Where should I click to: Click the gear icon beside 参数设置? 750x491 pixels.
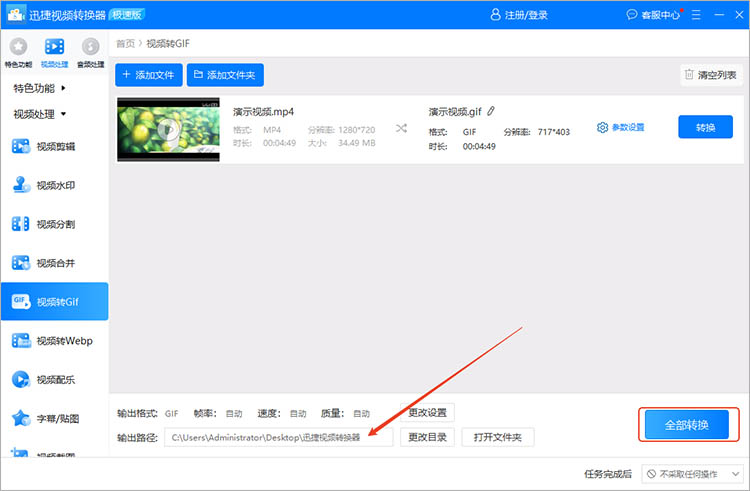coord(602,127)
